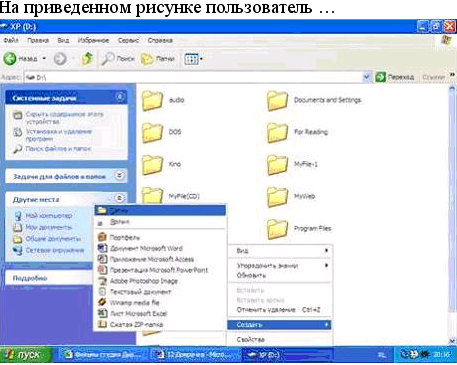The width and height of the screenshot is (457, 365).
Task: Click the taskbar clock
Action: [443, 355]
